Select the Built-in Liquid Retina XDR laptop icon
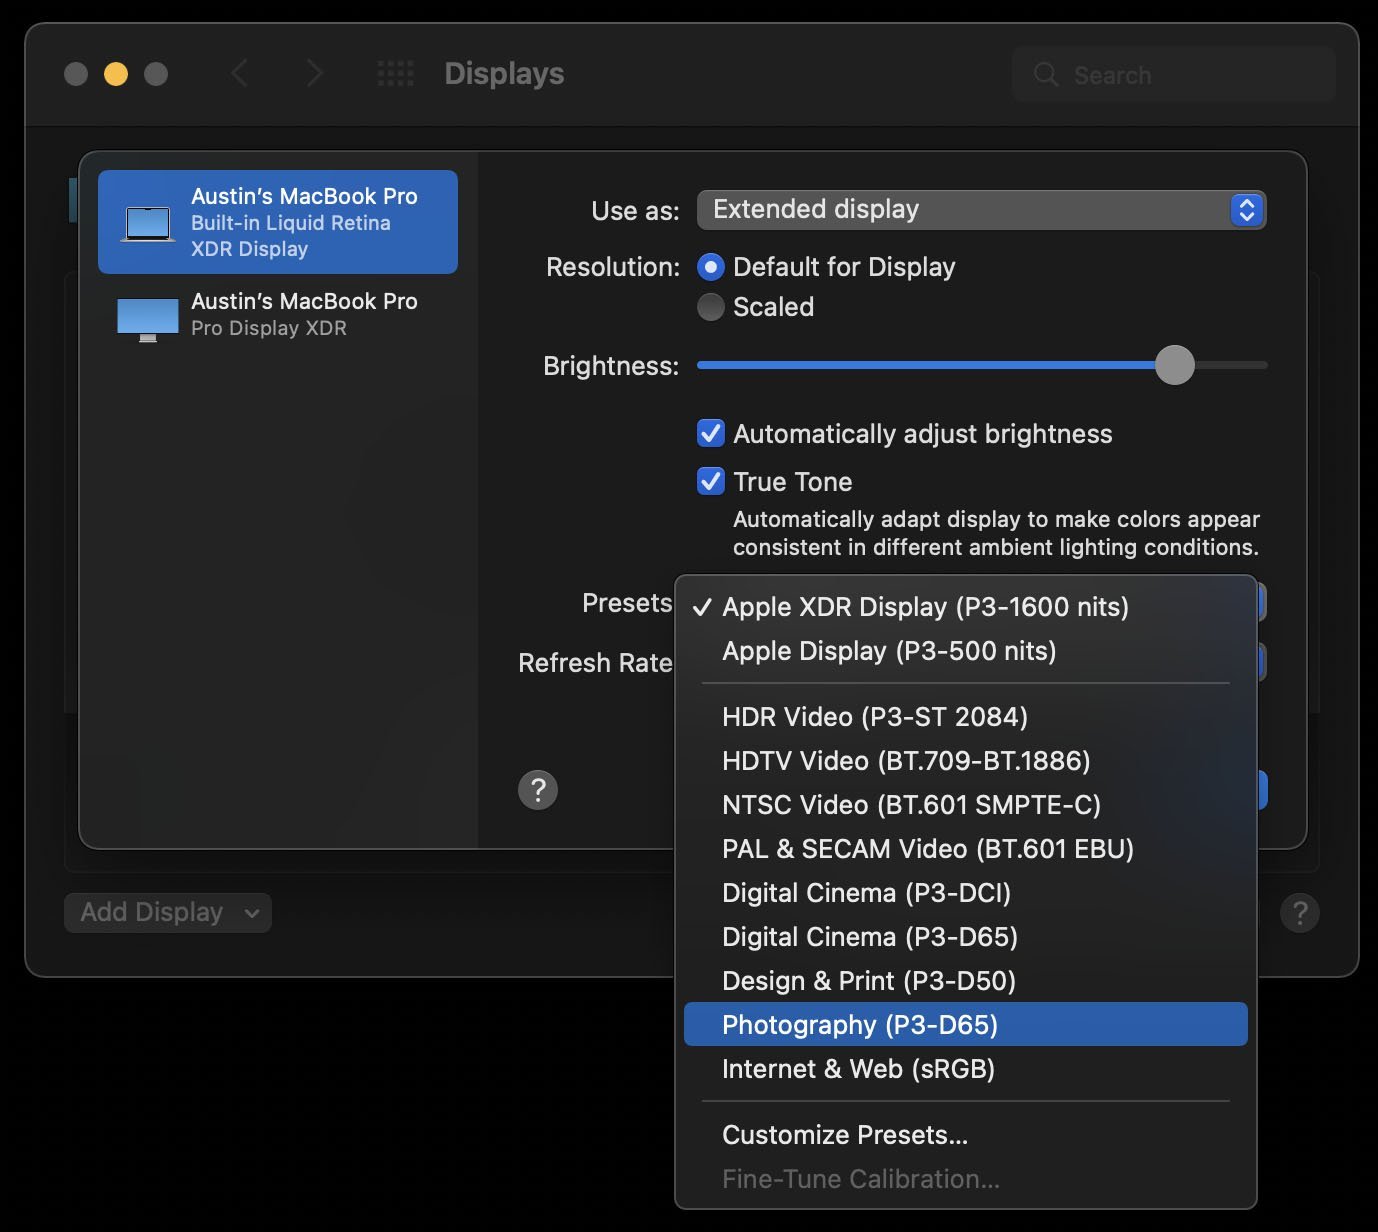 (148, 223)
